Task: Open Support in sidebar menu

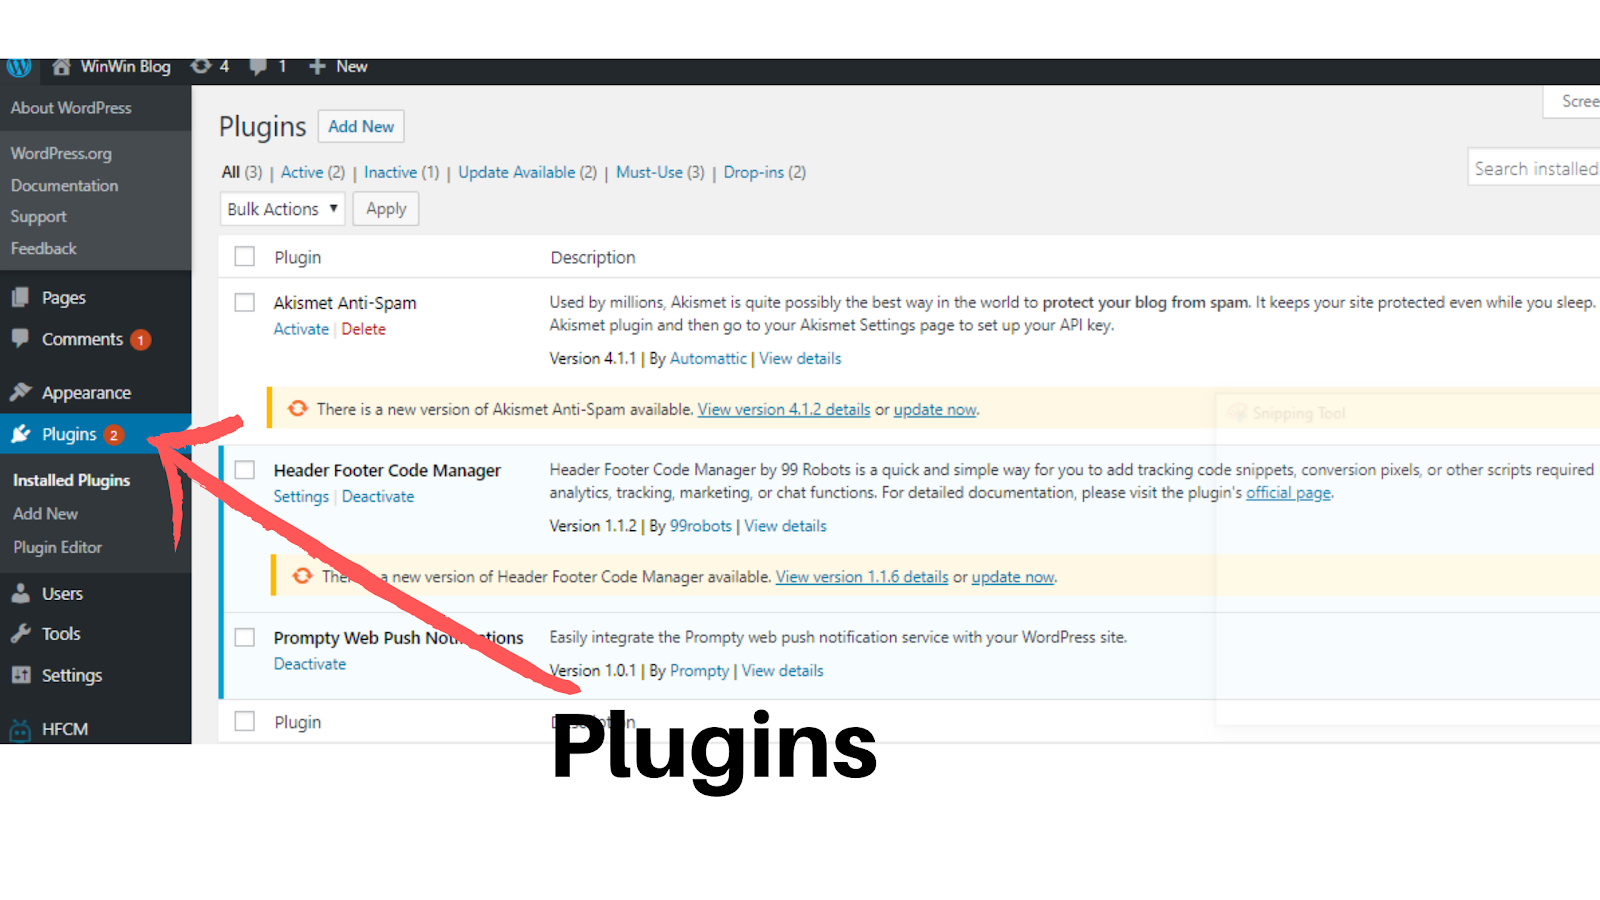Action: coord(39,216)
